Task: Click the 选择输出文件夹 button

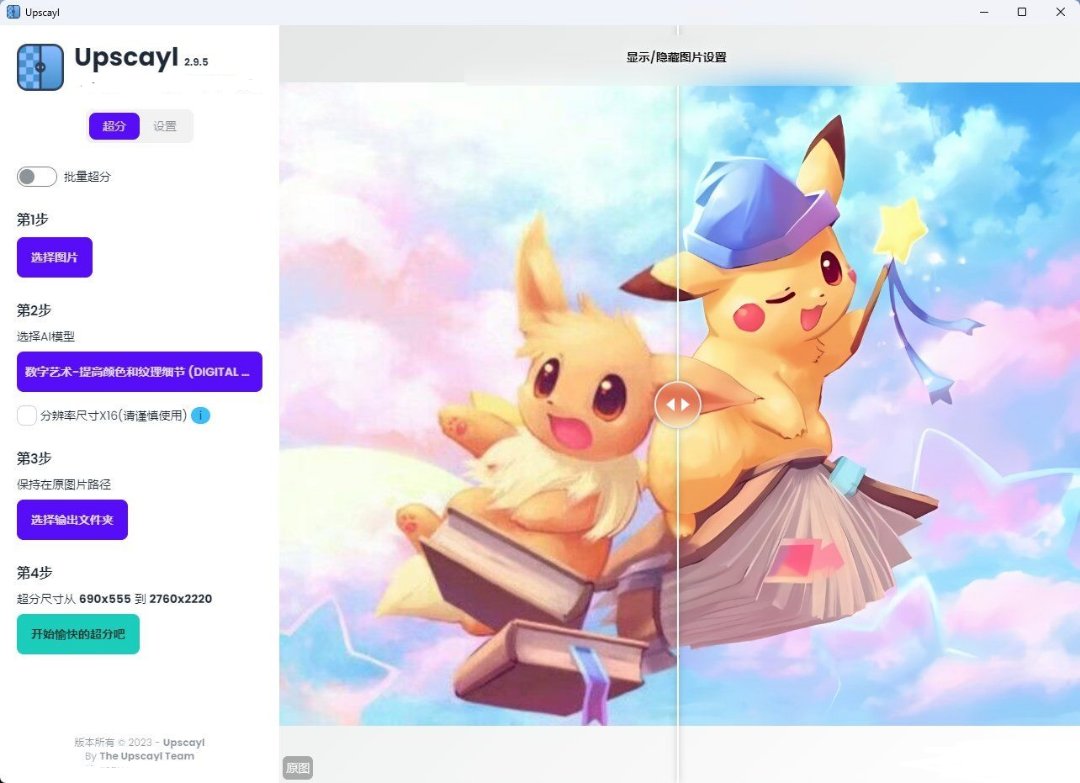Action: coord(72,520)
